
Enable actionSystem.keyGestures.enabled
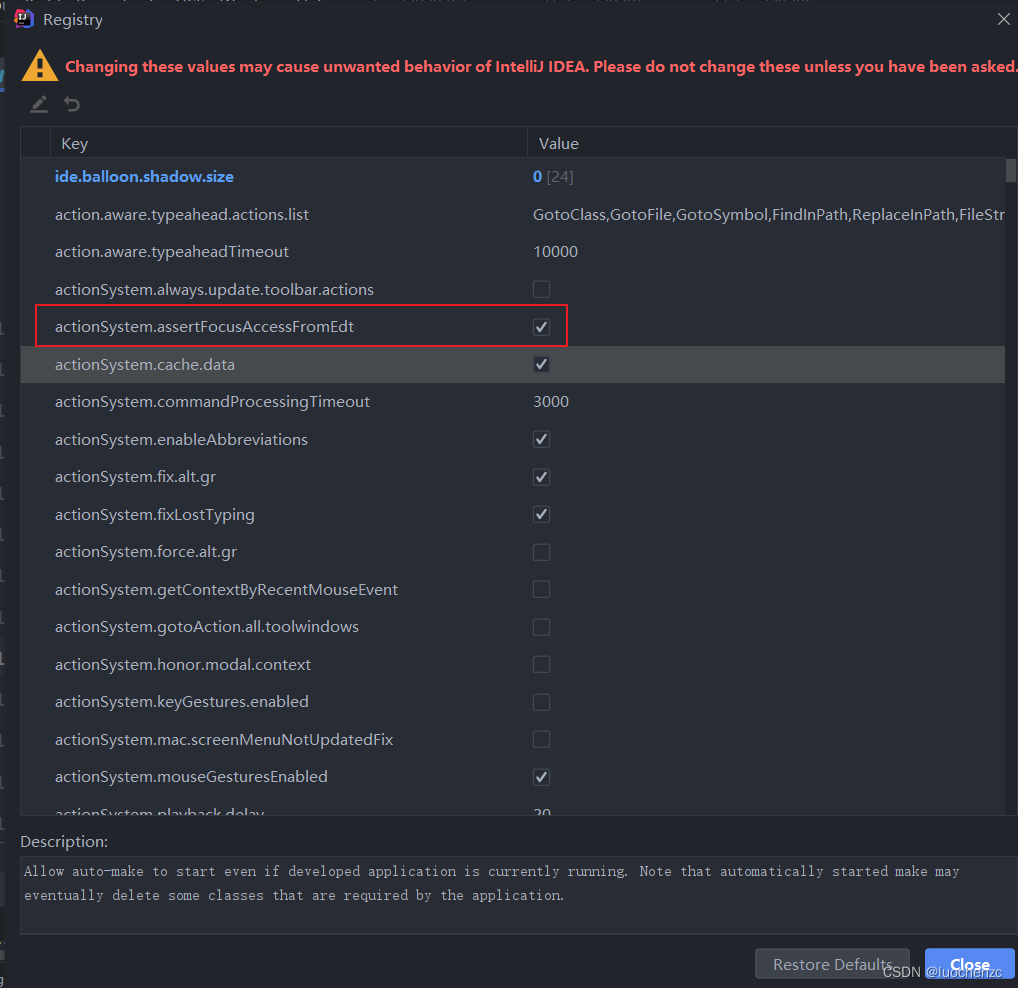541,701
